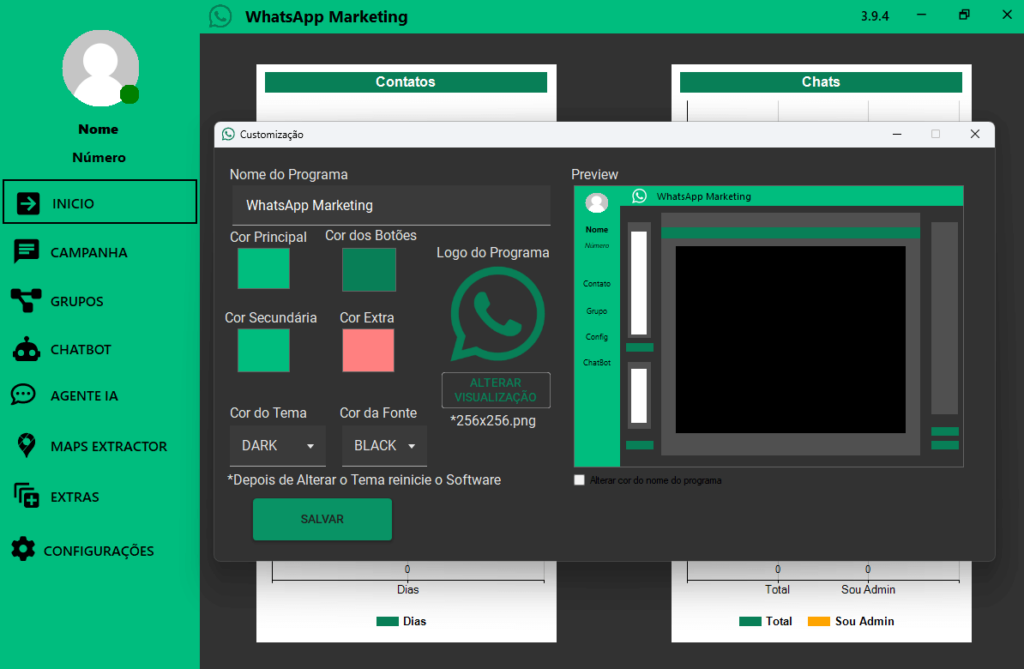This screenshot has height=669, width=1024.
Task: Select AGENTE IA in the sidebar
Action: 84,396
